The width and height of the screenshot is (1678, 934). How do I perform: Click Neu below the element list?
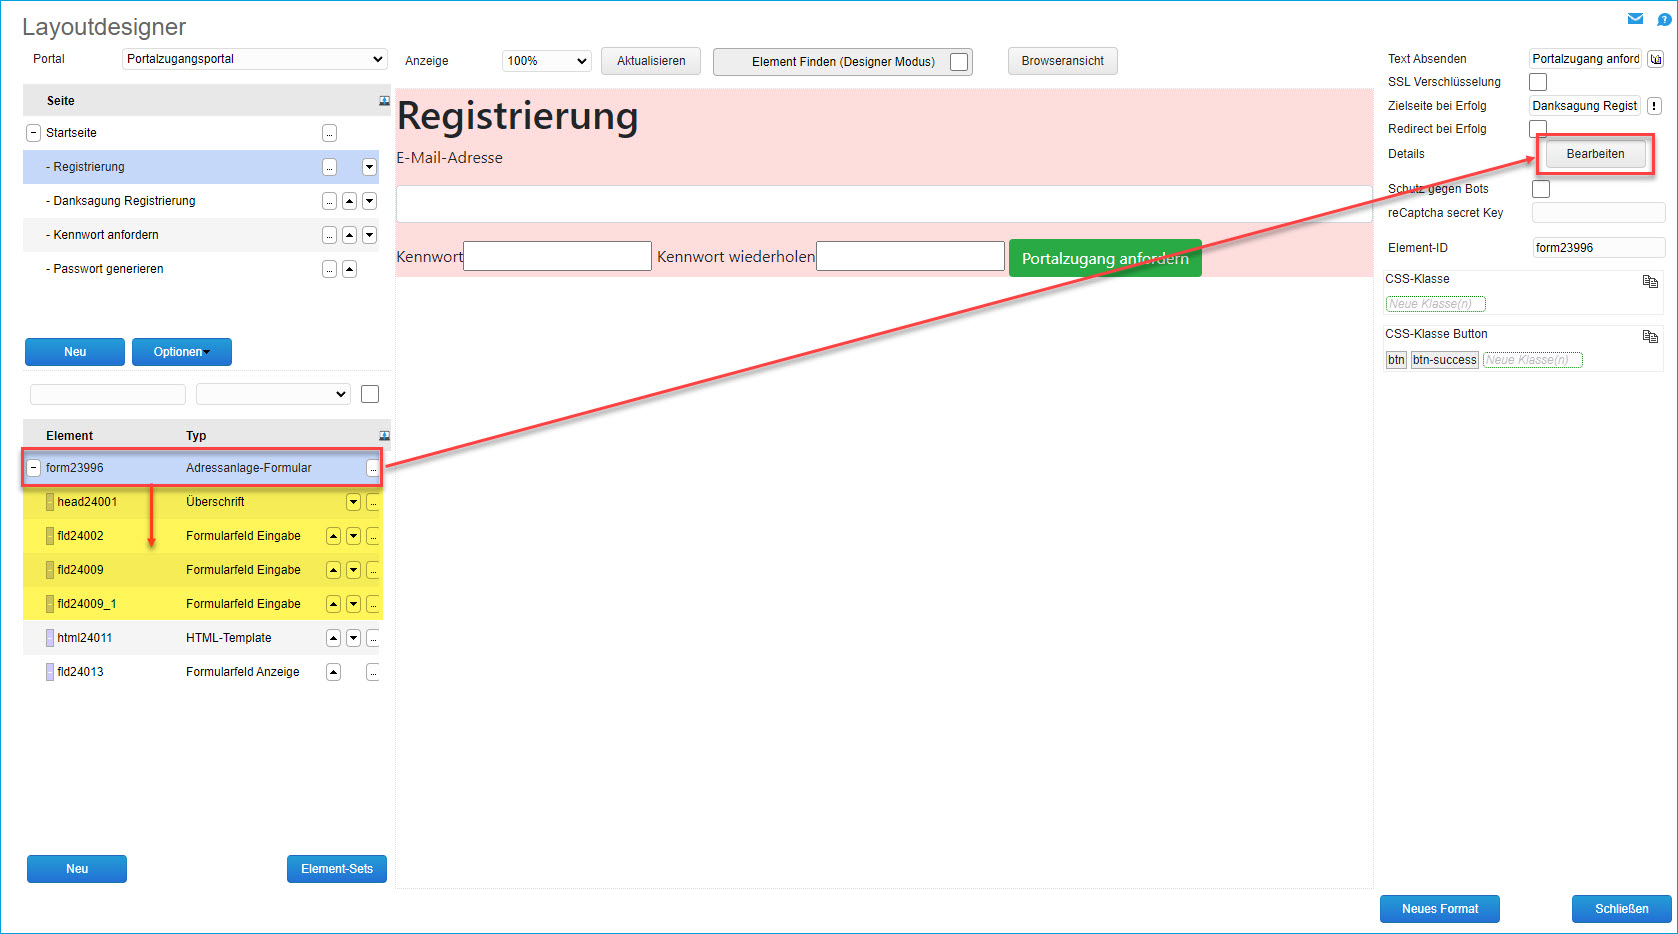[x=77, y=869]
